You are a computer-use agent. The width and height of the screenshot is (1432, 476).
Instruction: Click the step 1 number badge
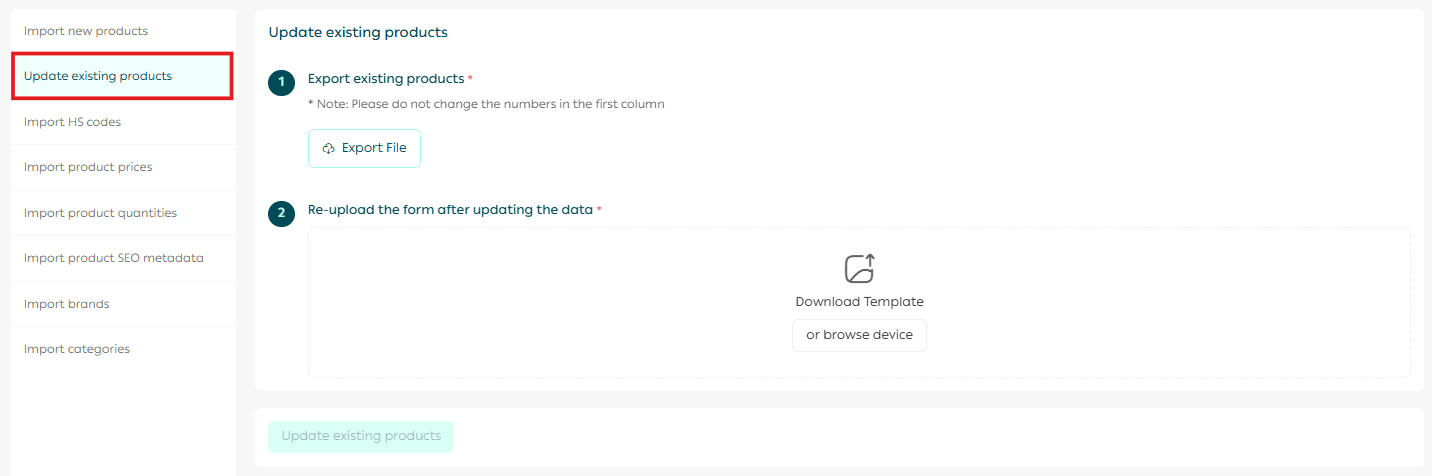point(281,83)
